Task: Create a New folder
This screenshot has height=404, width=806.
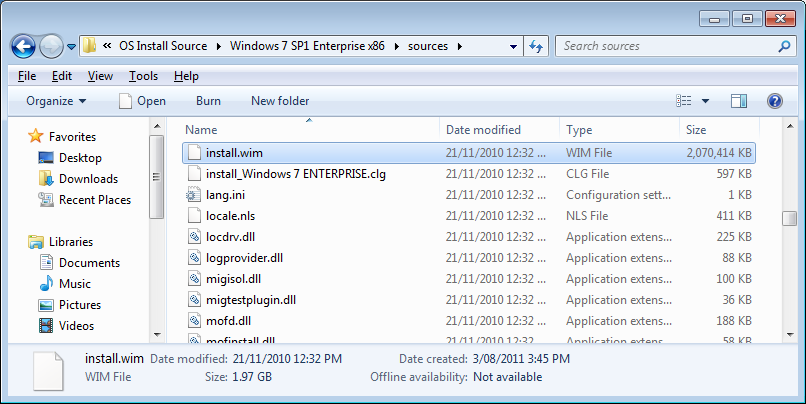Action: point(280,101)
